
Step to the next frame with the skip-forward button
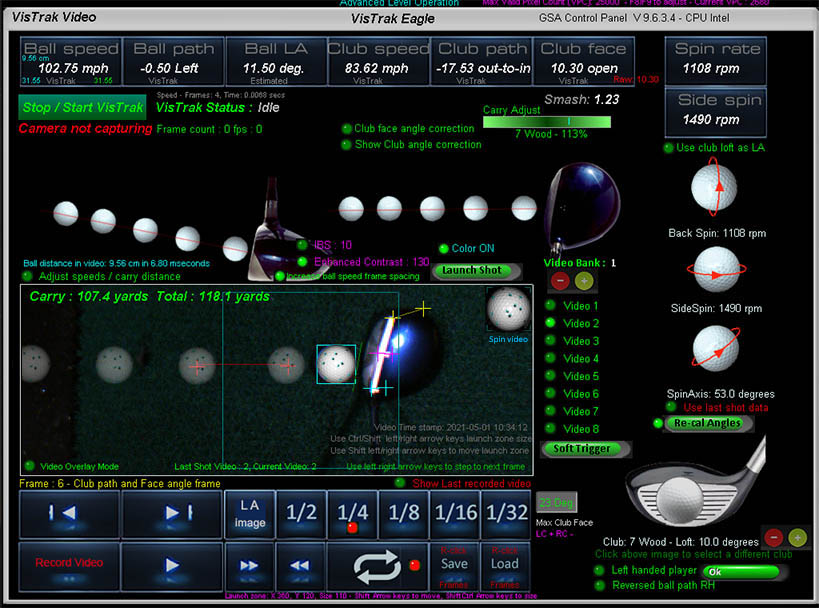[172, 515]
